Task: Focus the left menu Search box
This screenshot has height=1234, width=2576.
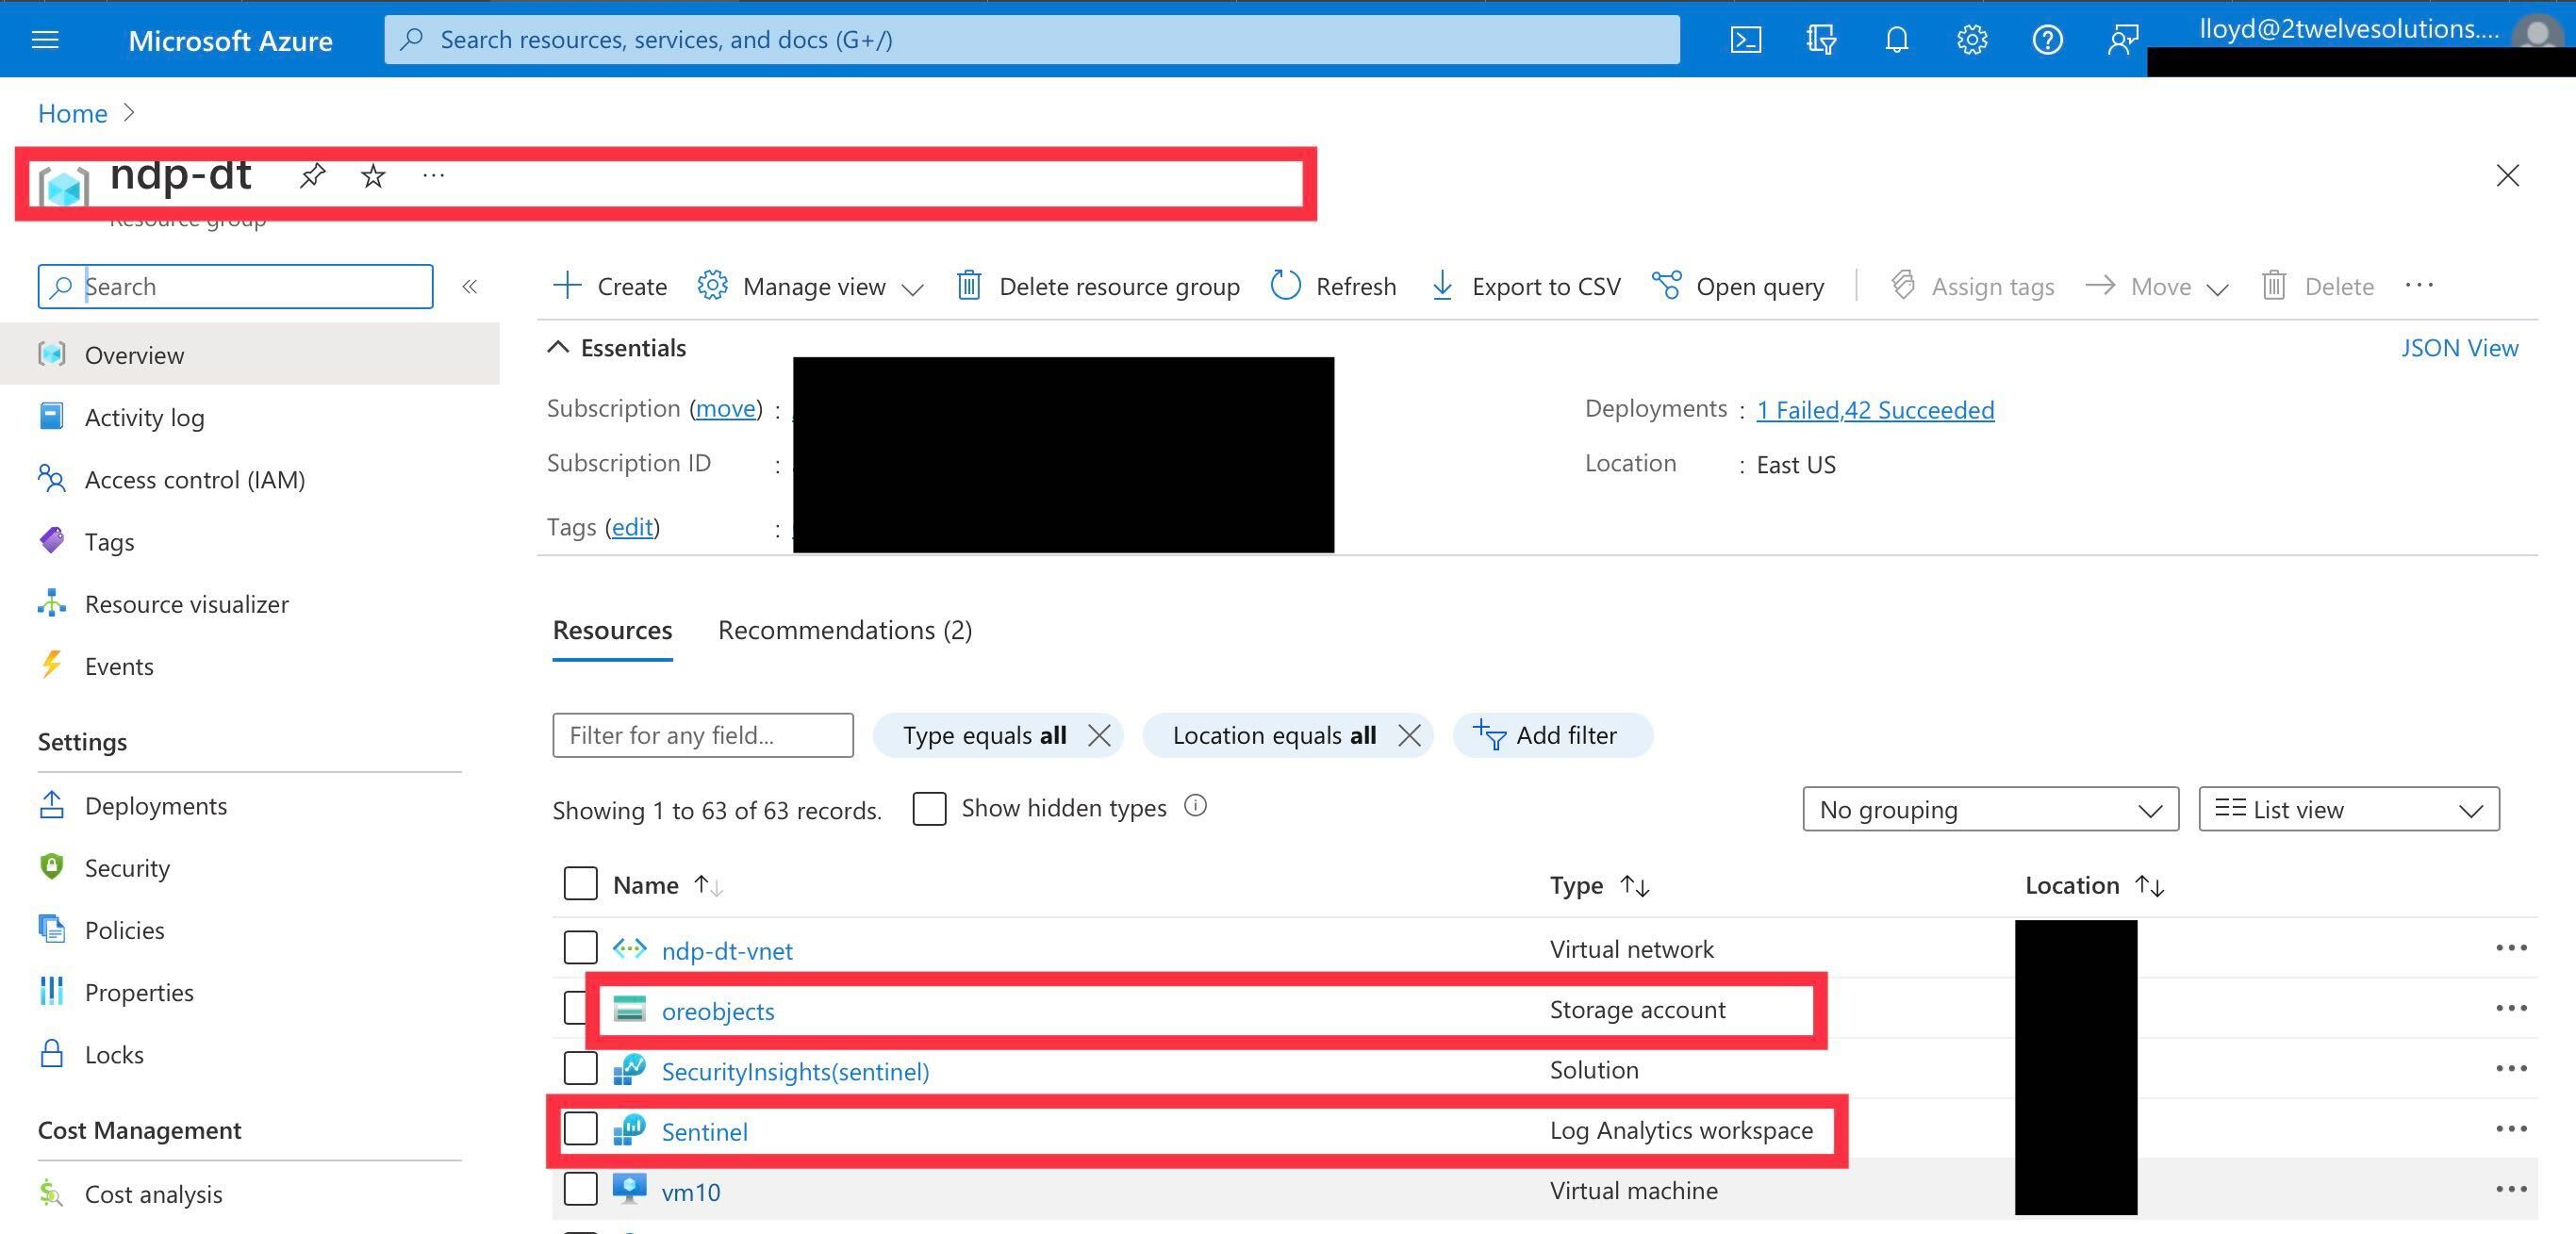Action: pos(235,286)
